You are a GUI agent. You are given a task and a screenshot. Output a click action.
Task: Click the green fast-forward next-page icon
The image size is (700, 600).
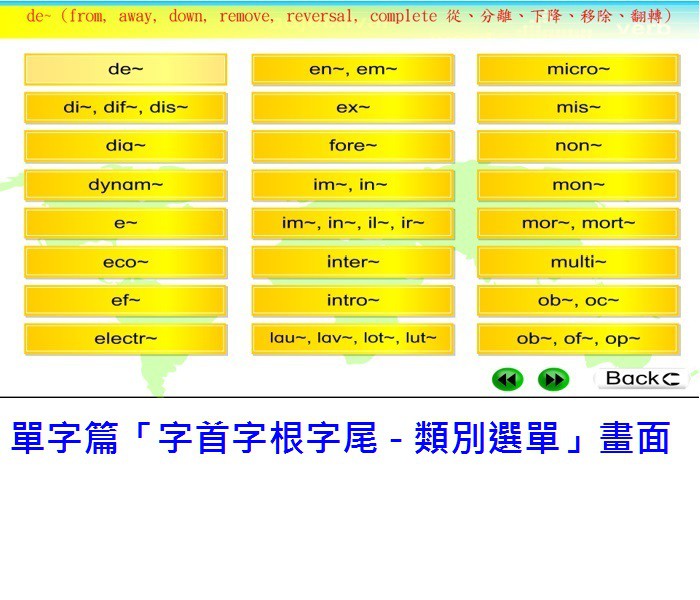pos(553,379)
